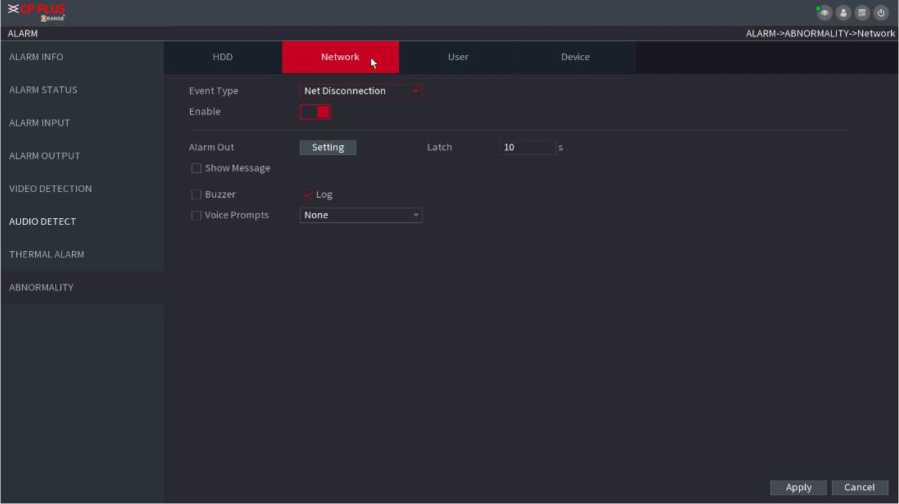Image resolution: width=899 pixels, height=504 pixels.
Task: Select the User tab
Action: [x=458, y=57]
